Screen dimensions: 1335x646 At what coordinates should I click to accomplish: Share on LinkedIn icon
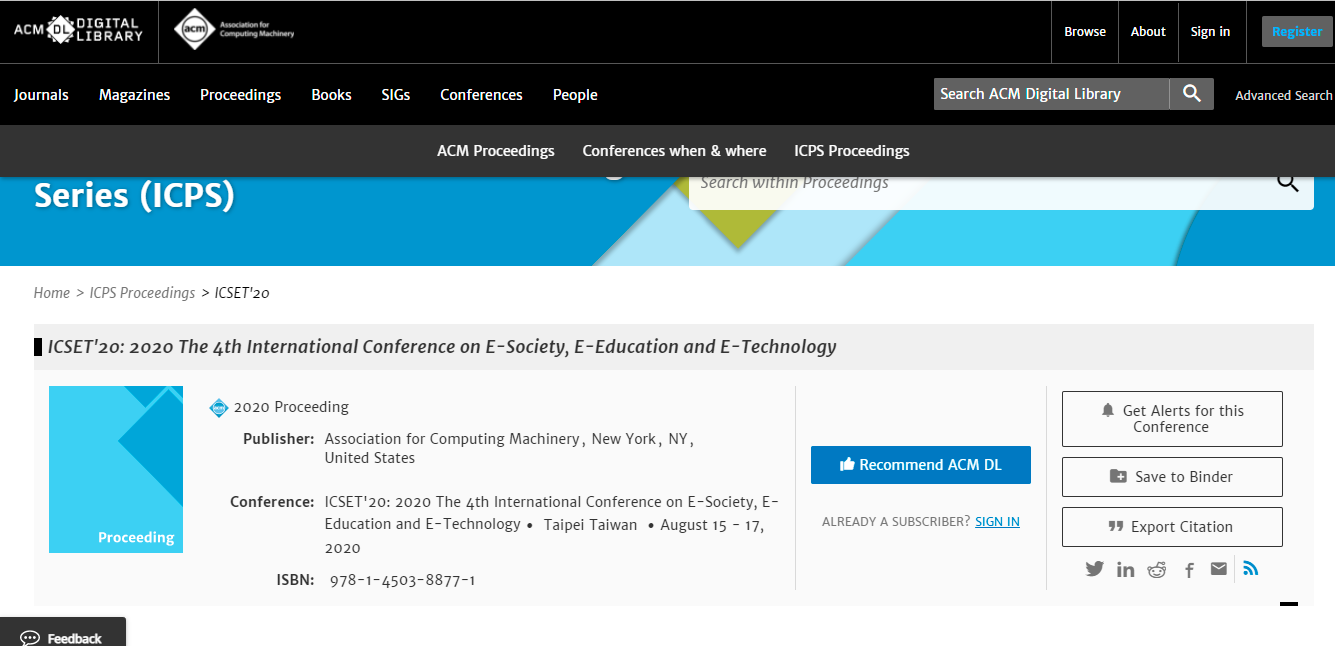point(1126,570)
